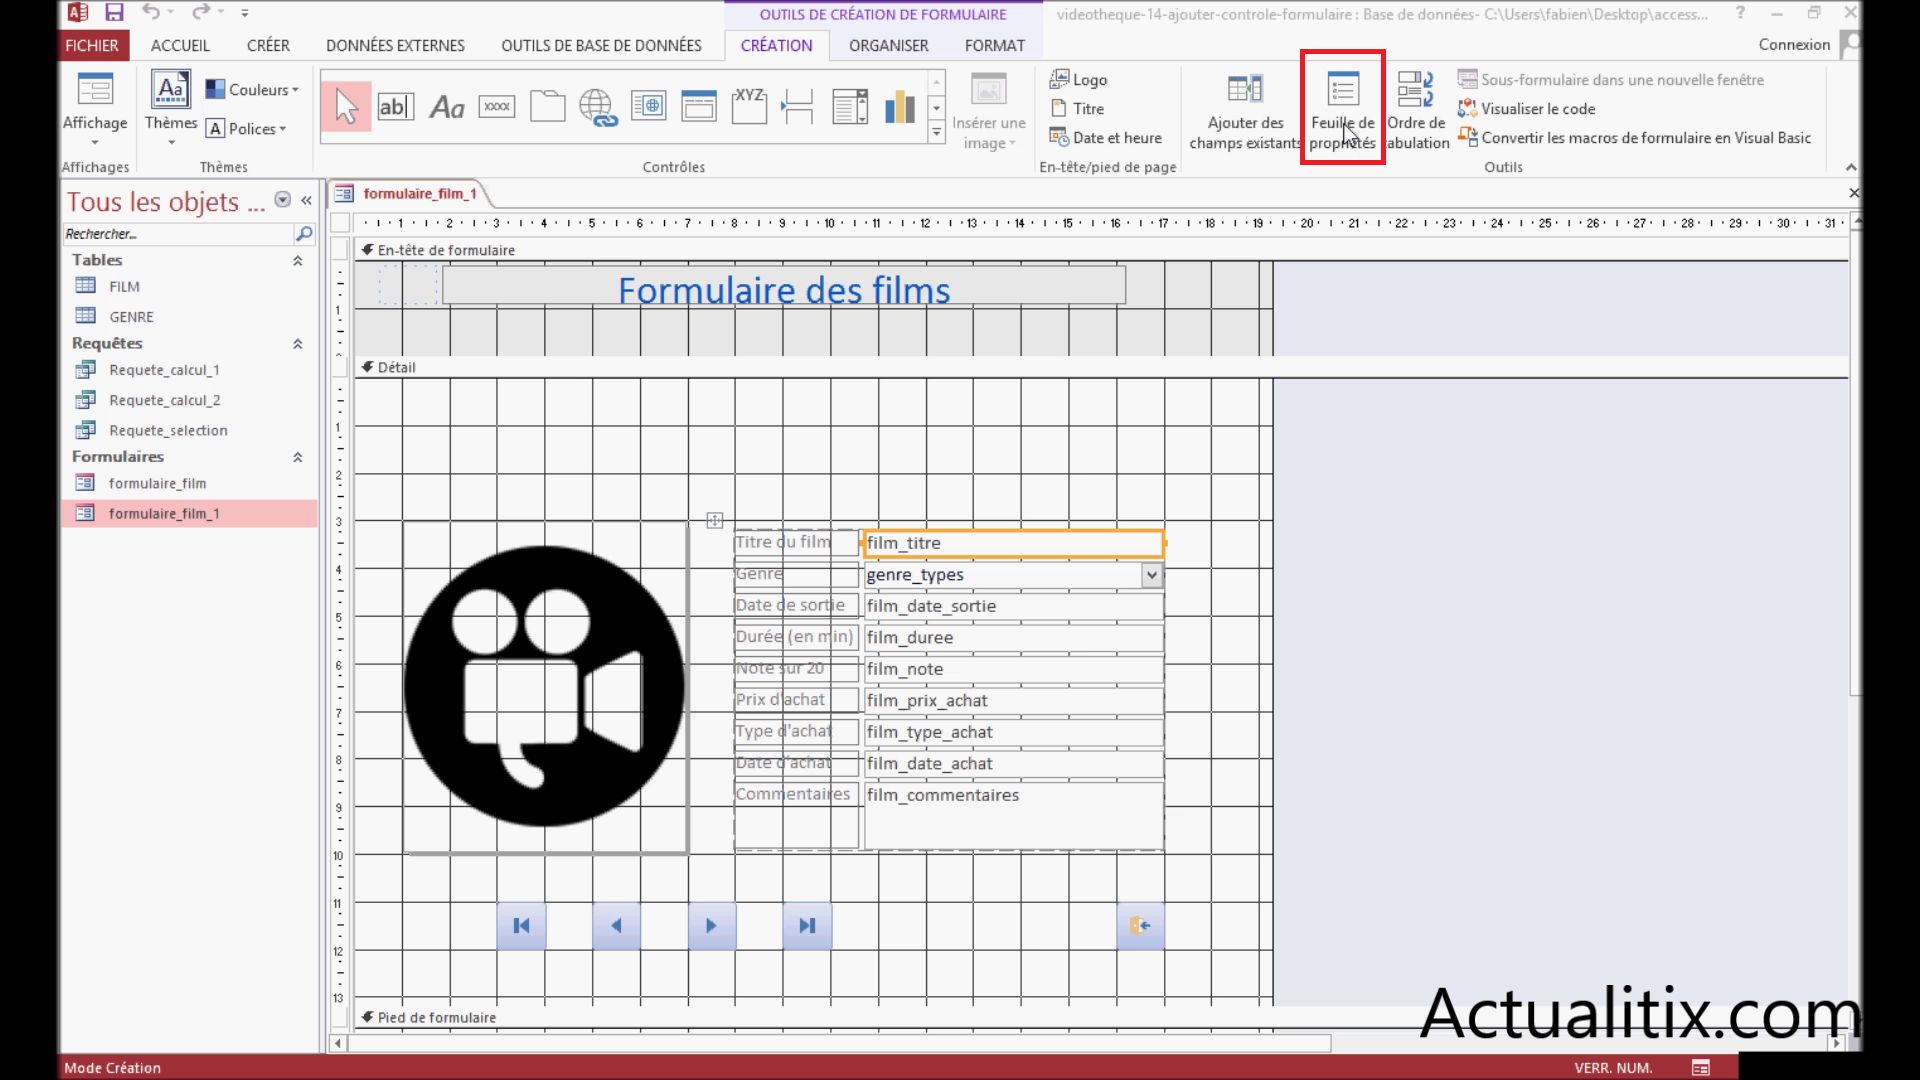Image resolution: width=1920 pixels, height=1080 pixels.
Task: Click the close-form door button on the form
Action: coord(1140,926)
